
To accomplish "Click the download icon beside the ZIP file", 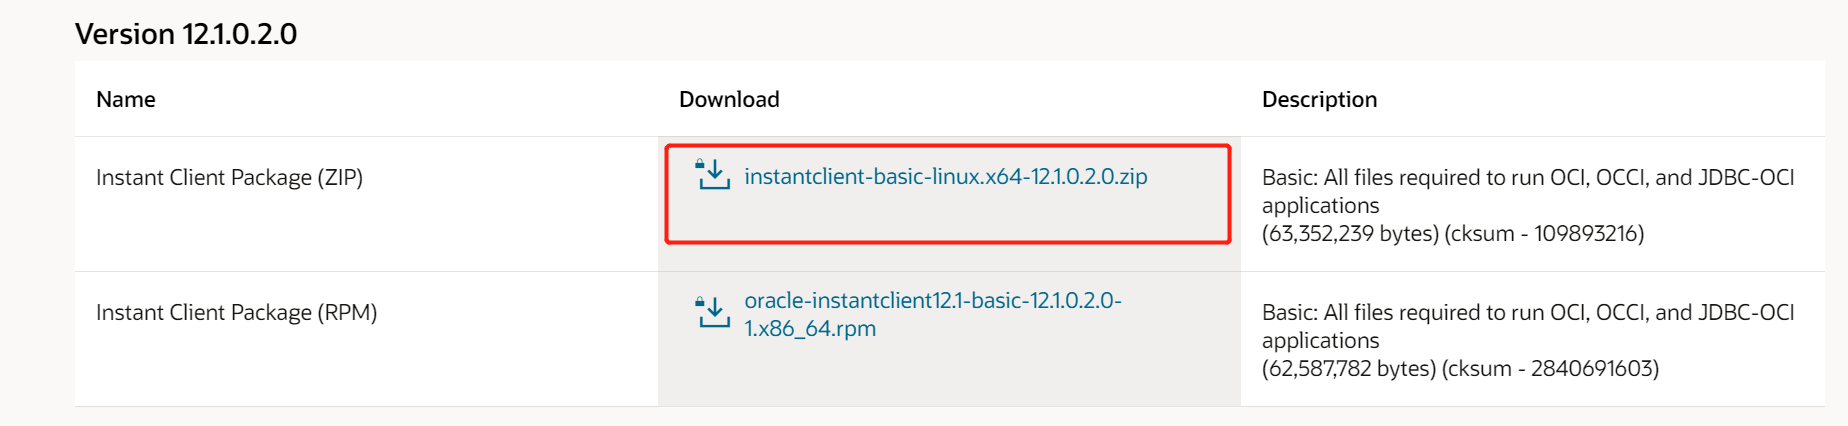I will pyautogui.click(x=713, y=175).
